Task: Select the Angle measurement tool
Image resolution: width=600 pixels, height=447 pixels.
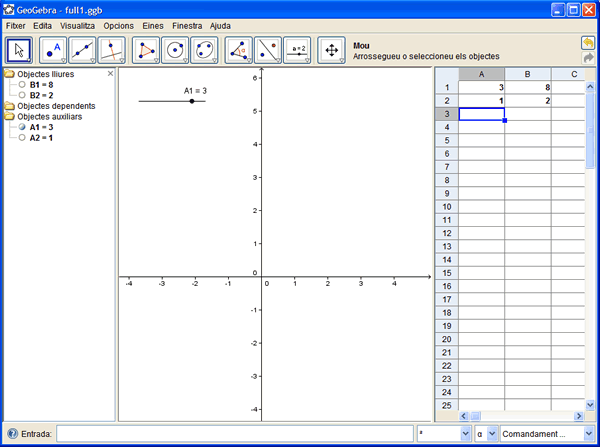Action: tap(239, 50)
